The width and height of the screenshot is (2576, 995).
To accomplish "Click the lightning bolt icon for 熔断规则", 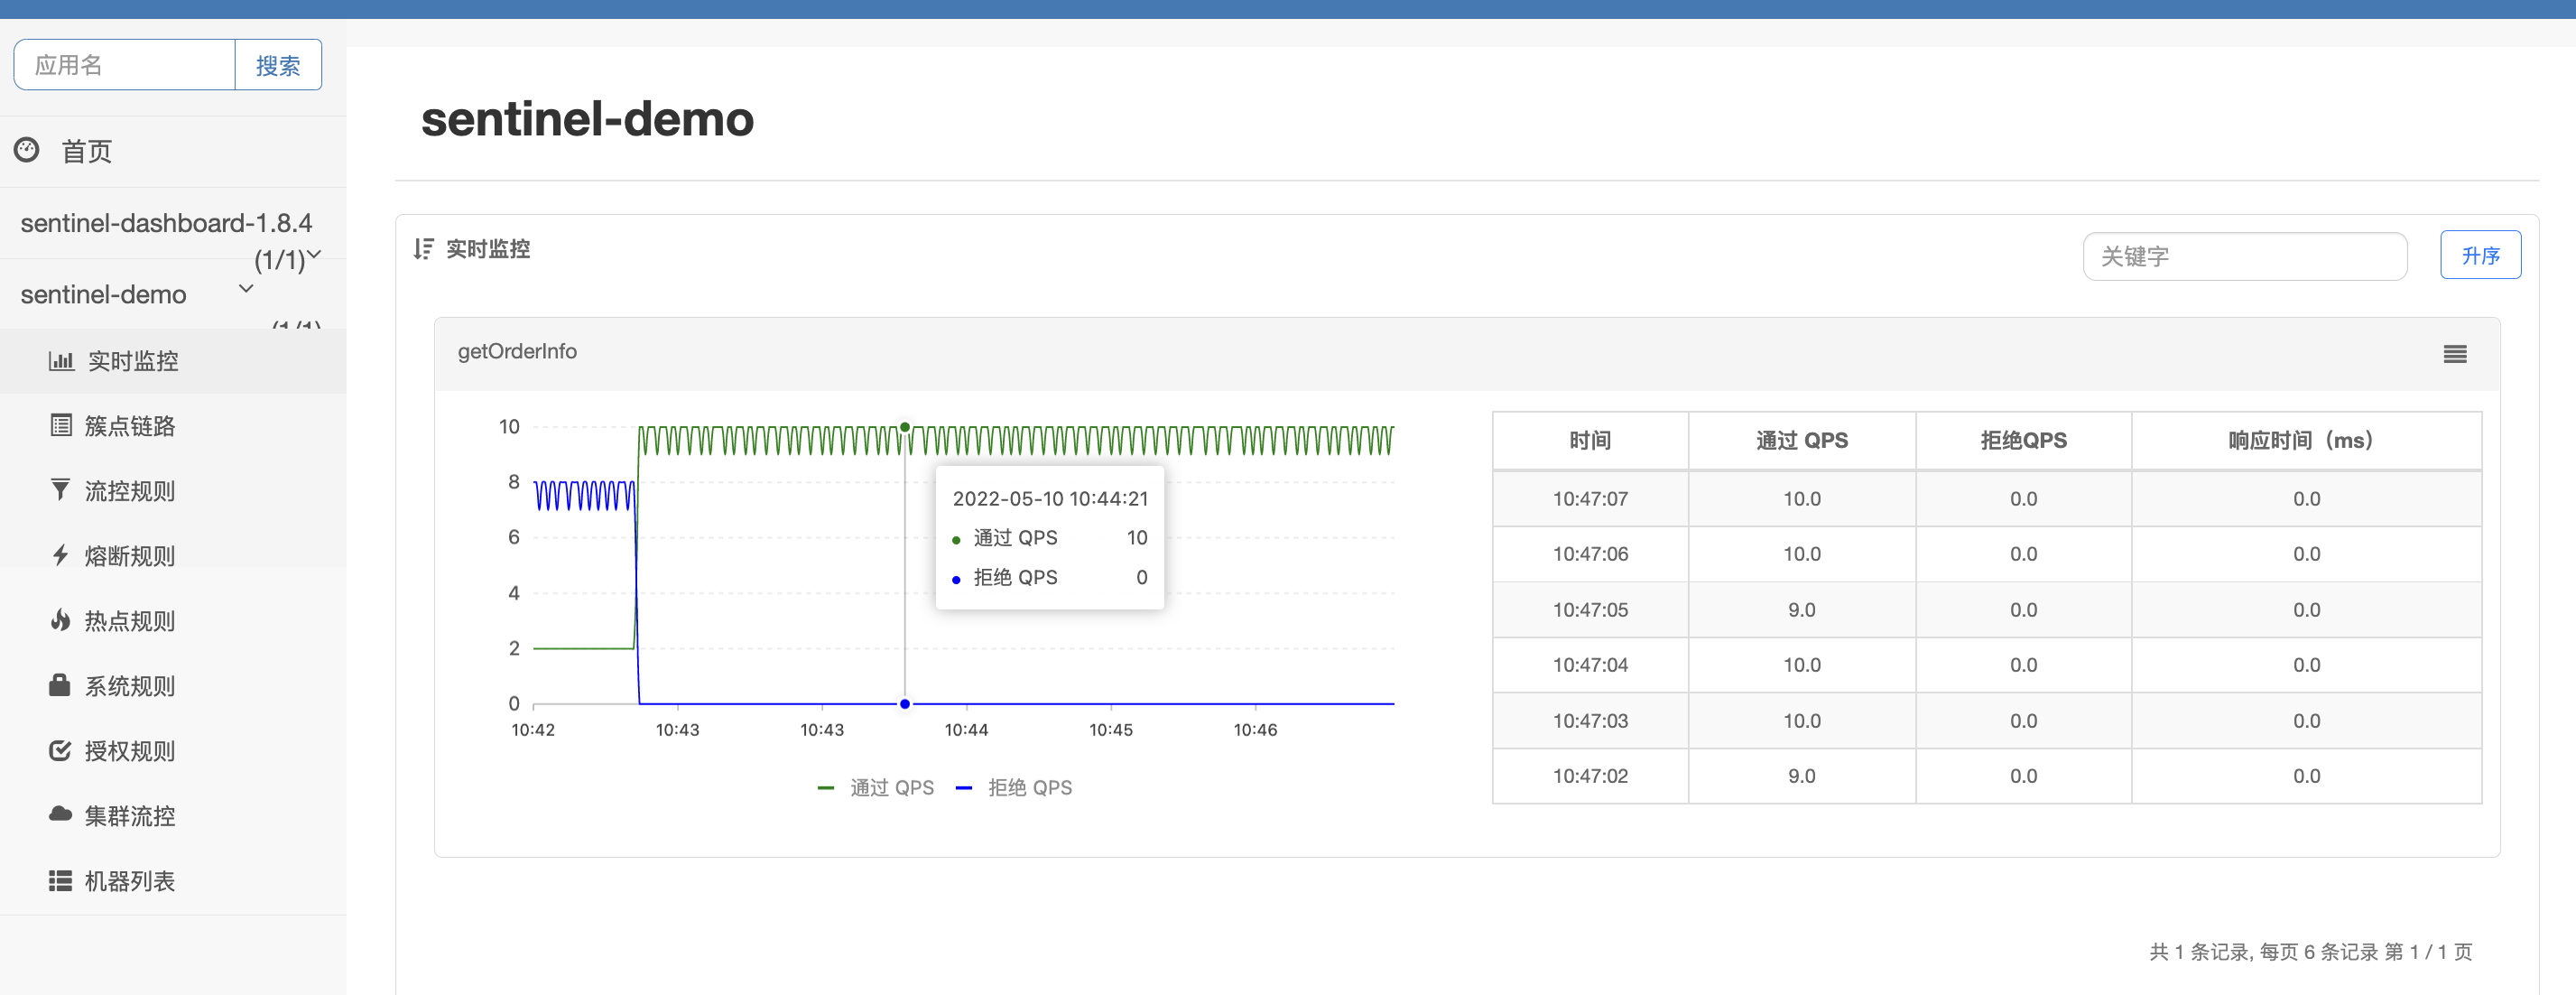I will click(61, 555).
